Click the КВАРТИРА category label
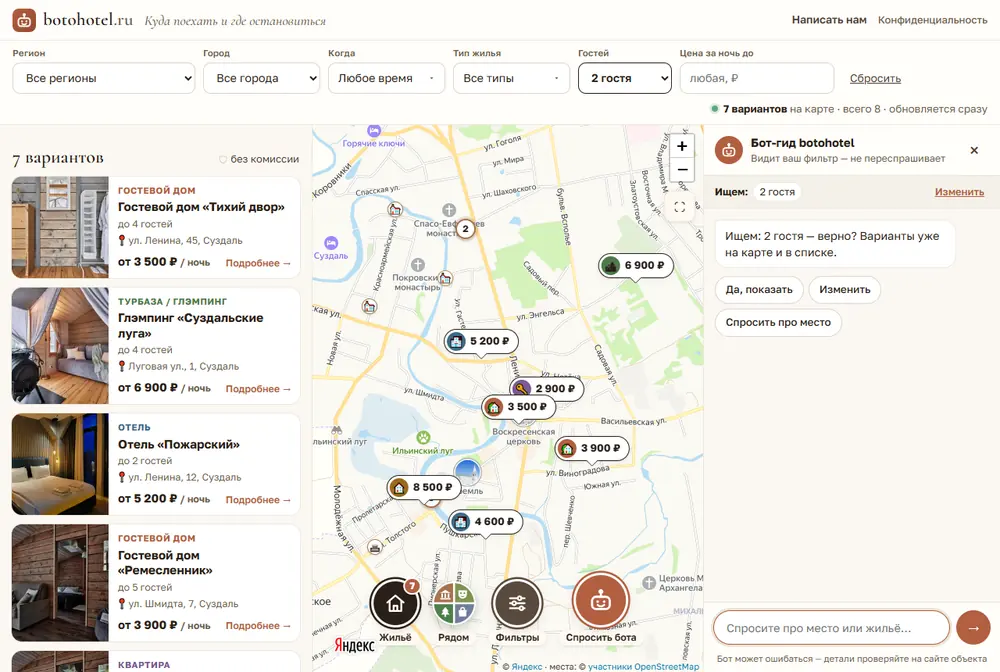The width and height of the screenshot is (1000, 672). pyautogui.click(x=144, y=664)
